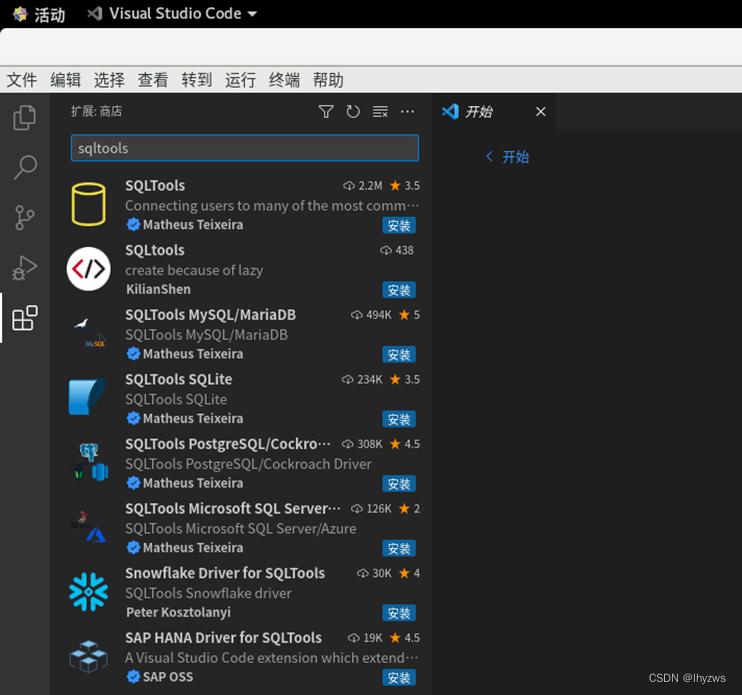
Task: Open the 选择 menu
Action: pos(109,80)
